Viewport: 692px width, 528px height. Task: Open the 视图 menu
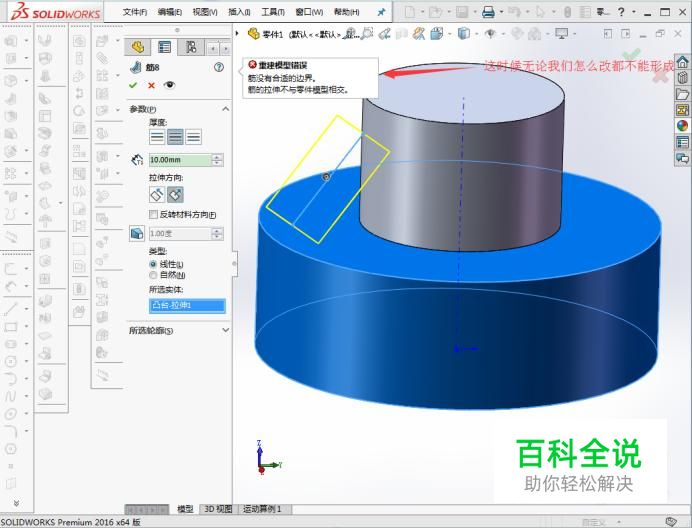[205, 12]
